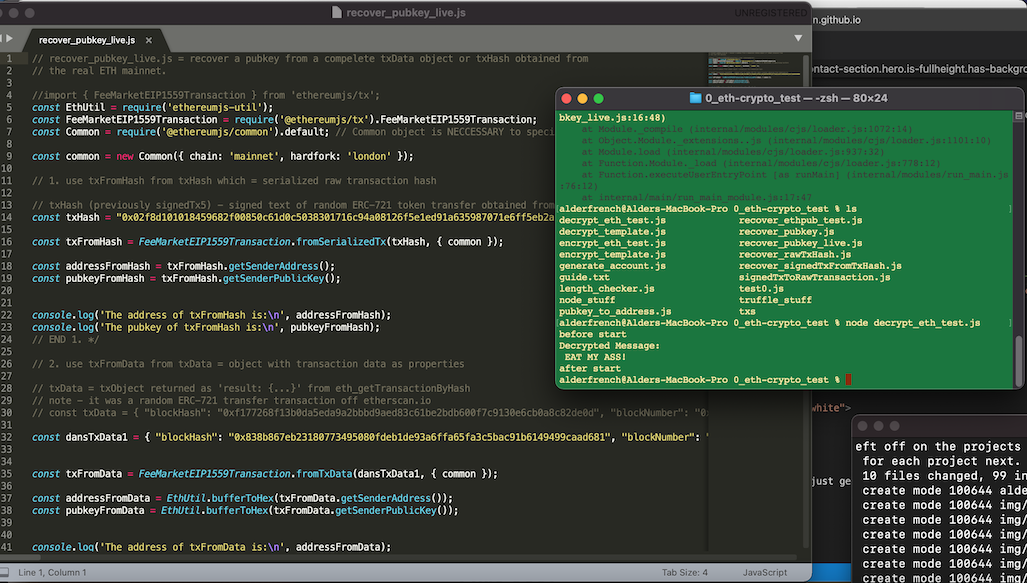The width and height of the screenshot is (1027, 583).
Task: Close the bottom-right background Terminal window
Action: (864, 426)
